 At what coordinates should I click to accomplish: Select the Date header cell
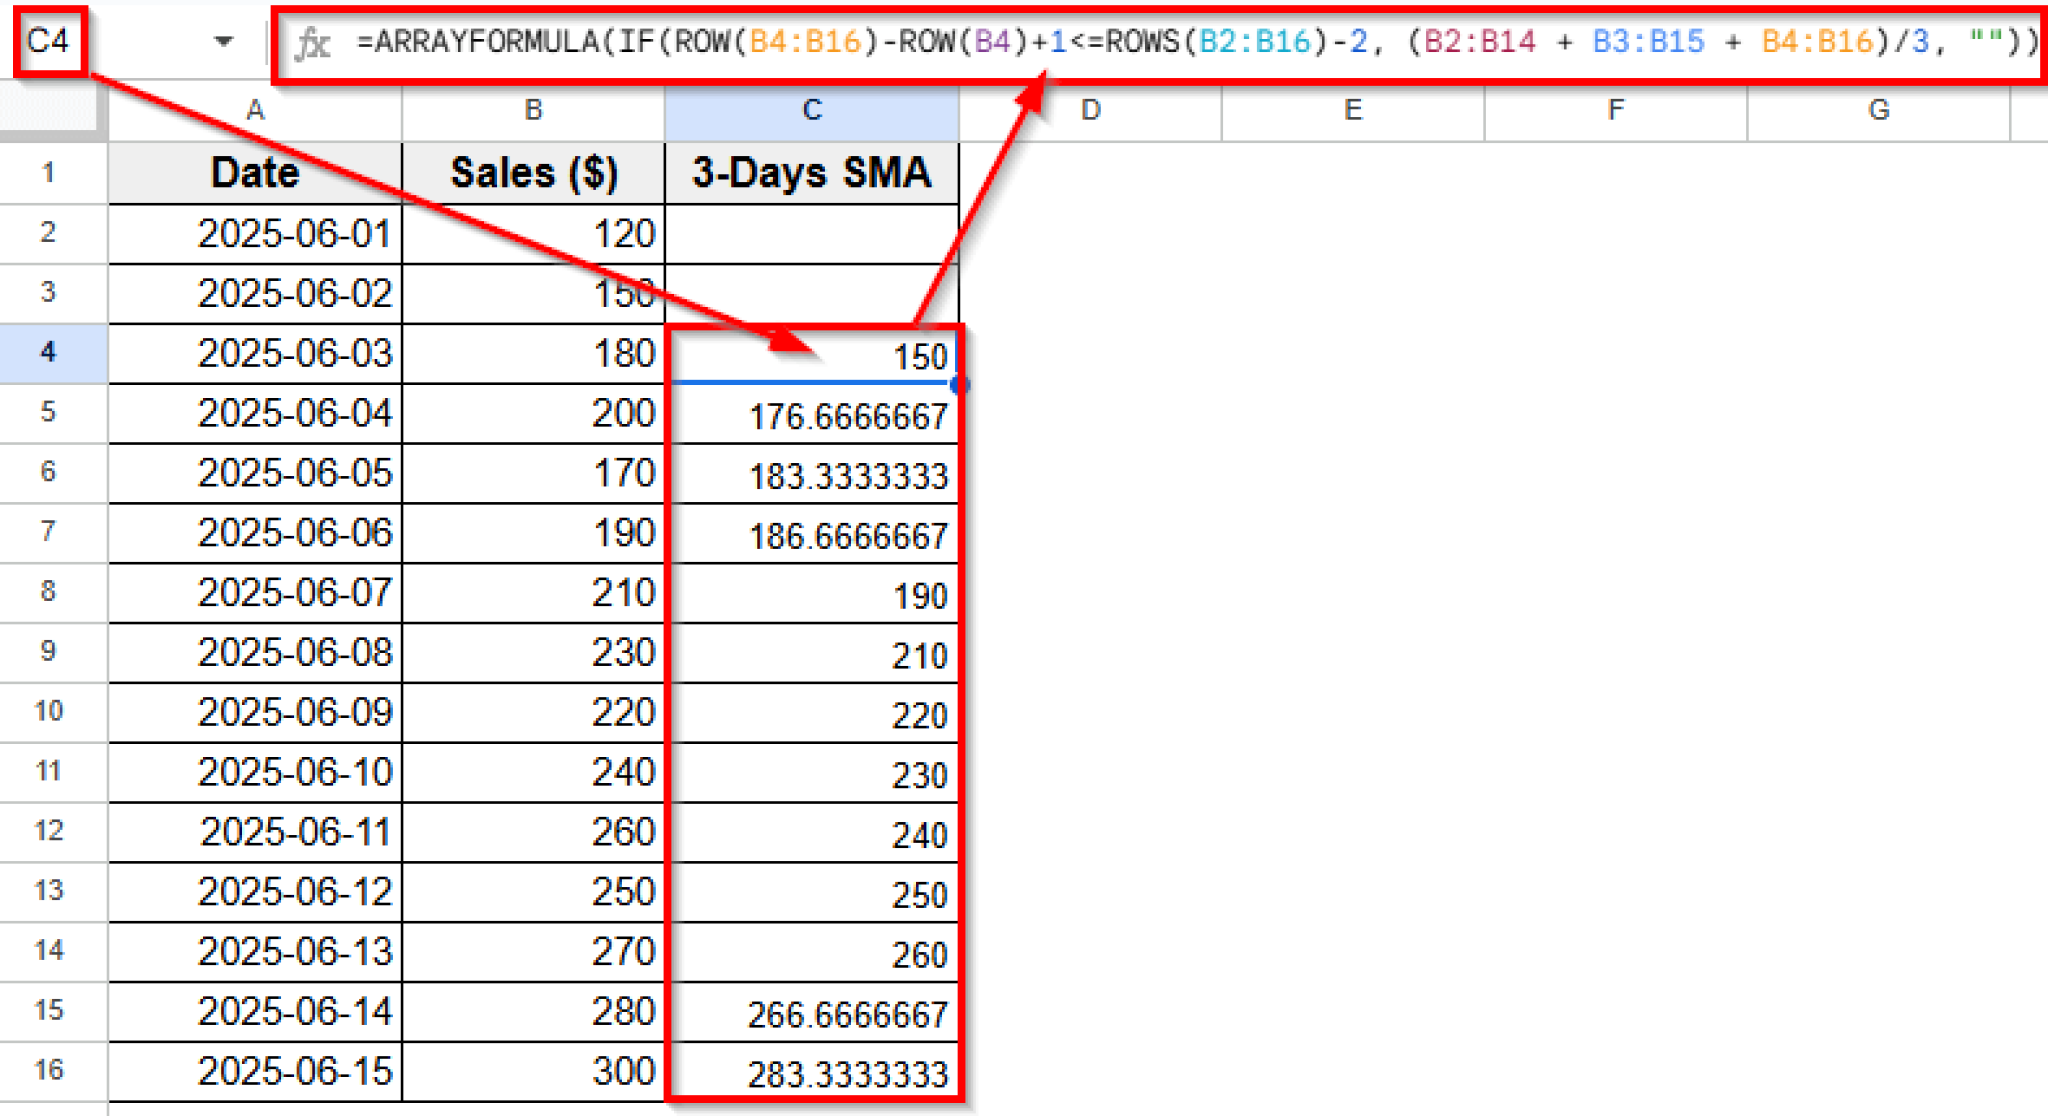click(255, 172)
